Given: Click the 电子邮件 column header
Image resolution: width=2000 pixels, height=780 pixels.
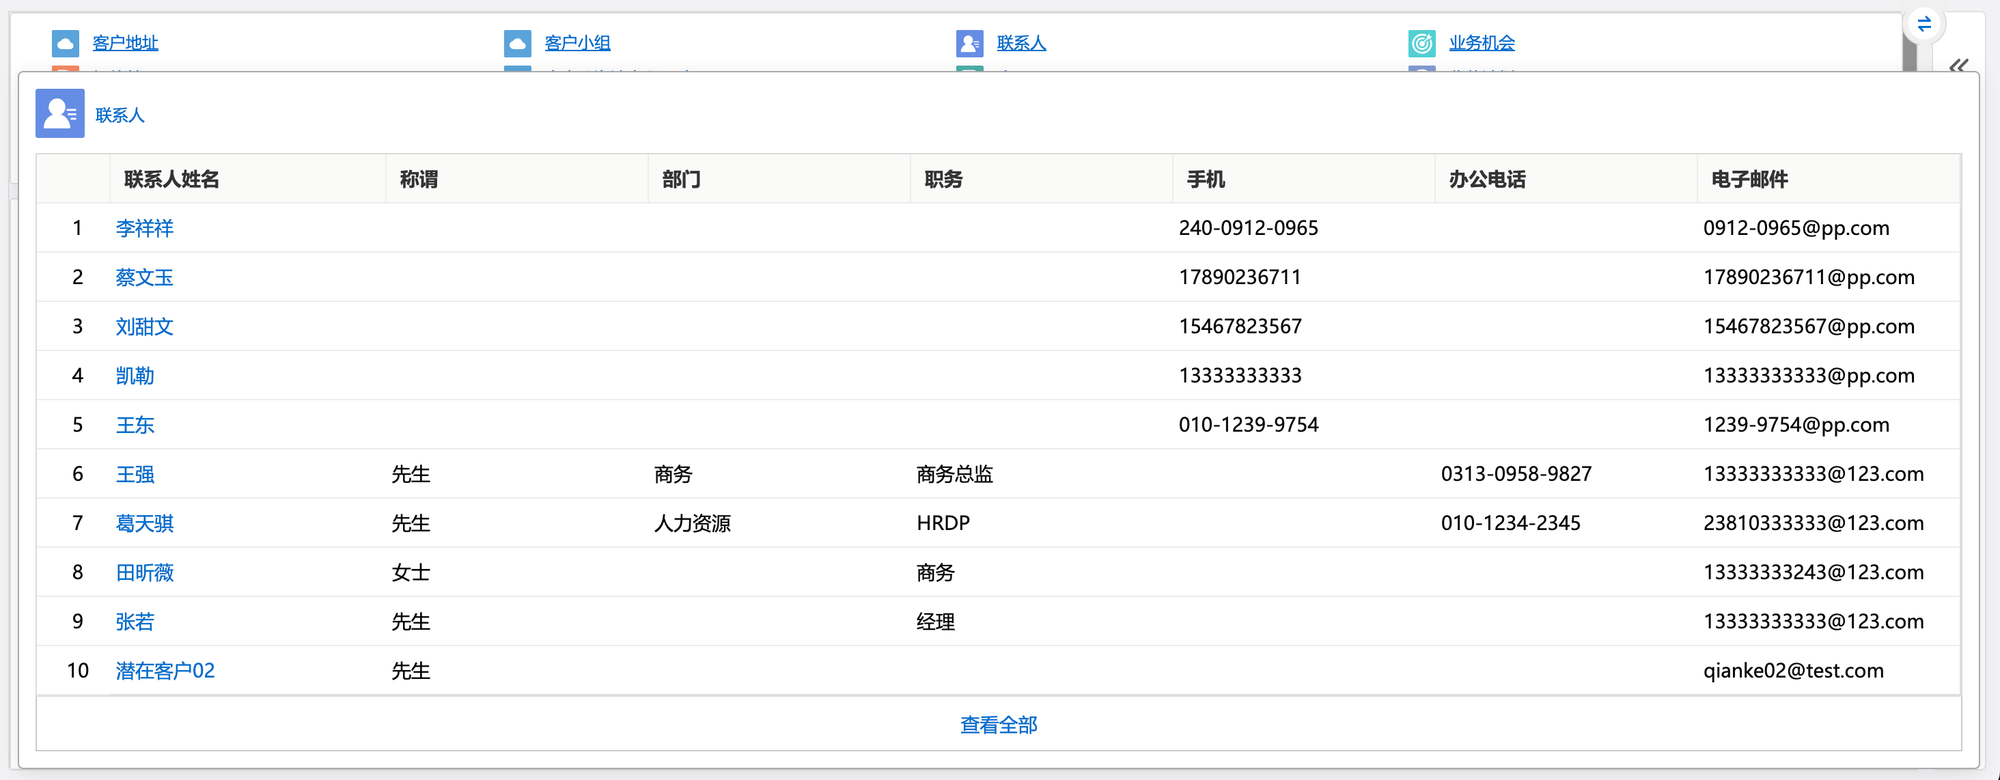Looking at the screenshot, I should point(1749,179).
